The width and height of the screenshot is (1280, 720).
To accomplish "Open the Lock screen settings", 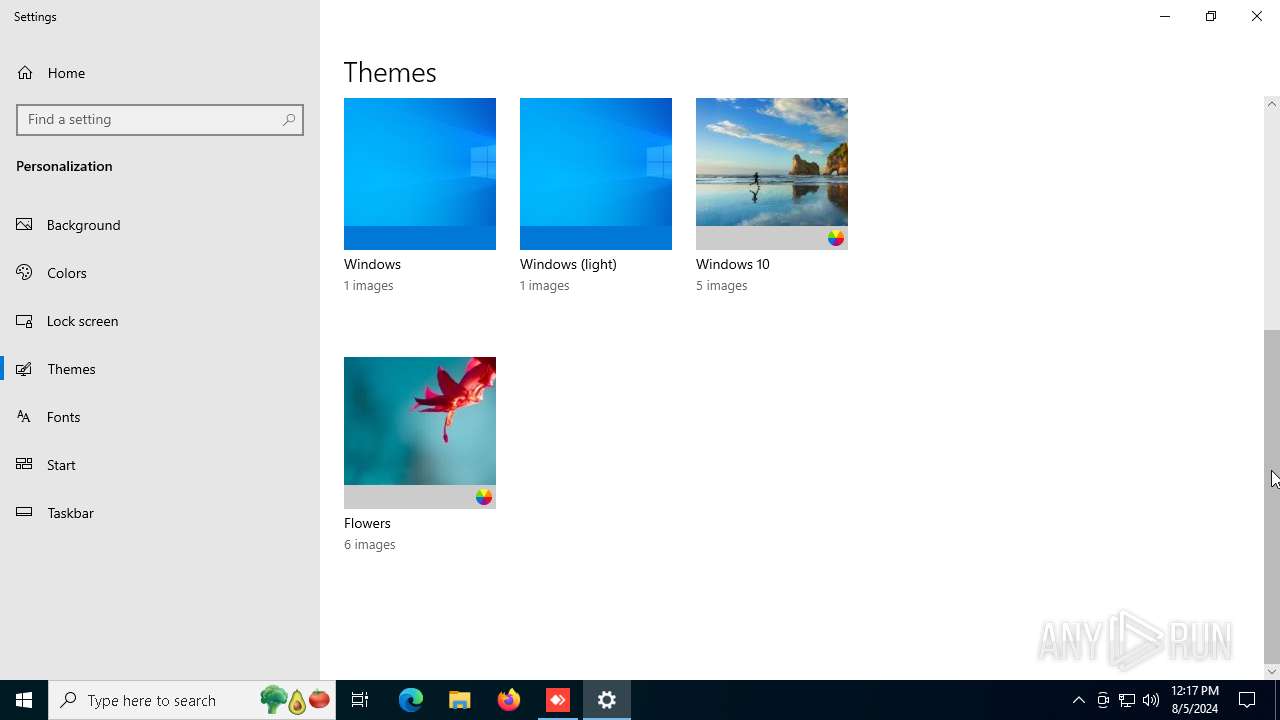I will pyautogui.click(x=160, y=321).
